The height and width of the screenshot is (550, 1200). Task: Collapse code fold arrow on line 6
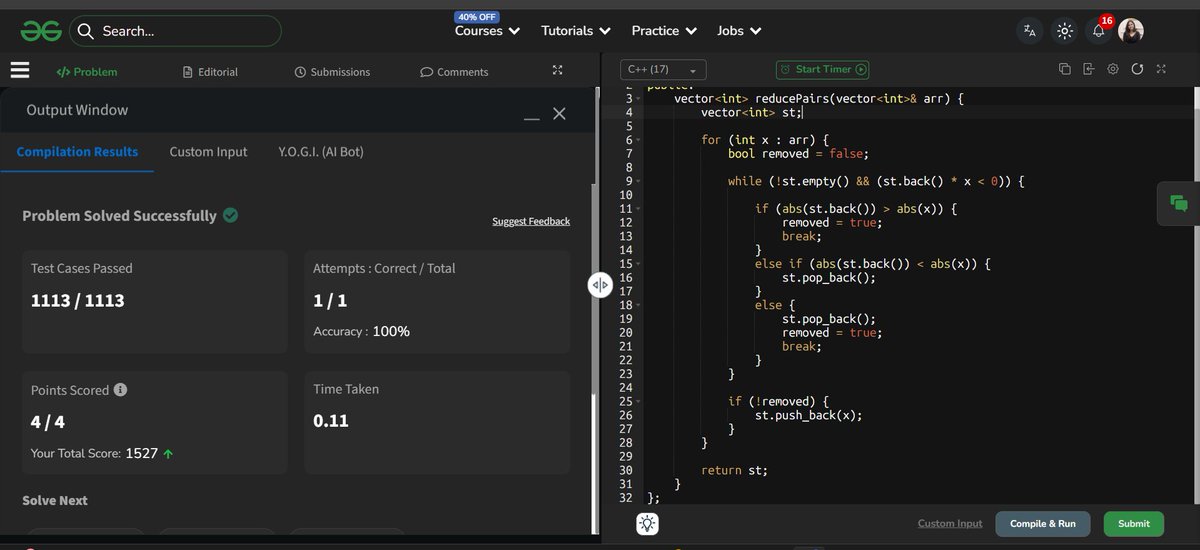pos(638,140)
